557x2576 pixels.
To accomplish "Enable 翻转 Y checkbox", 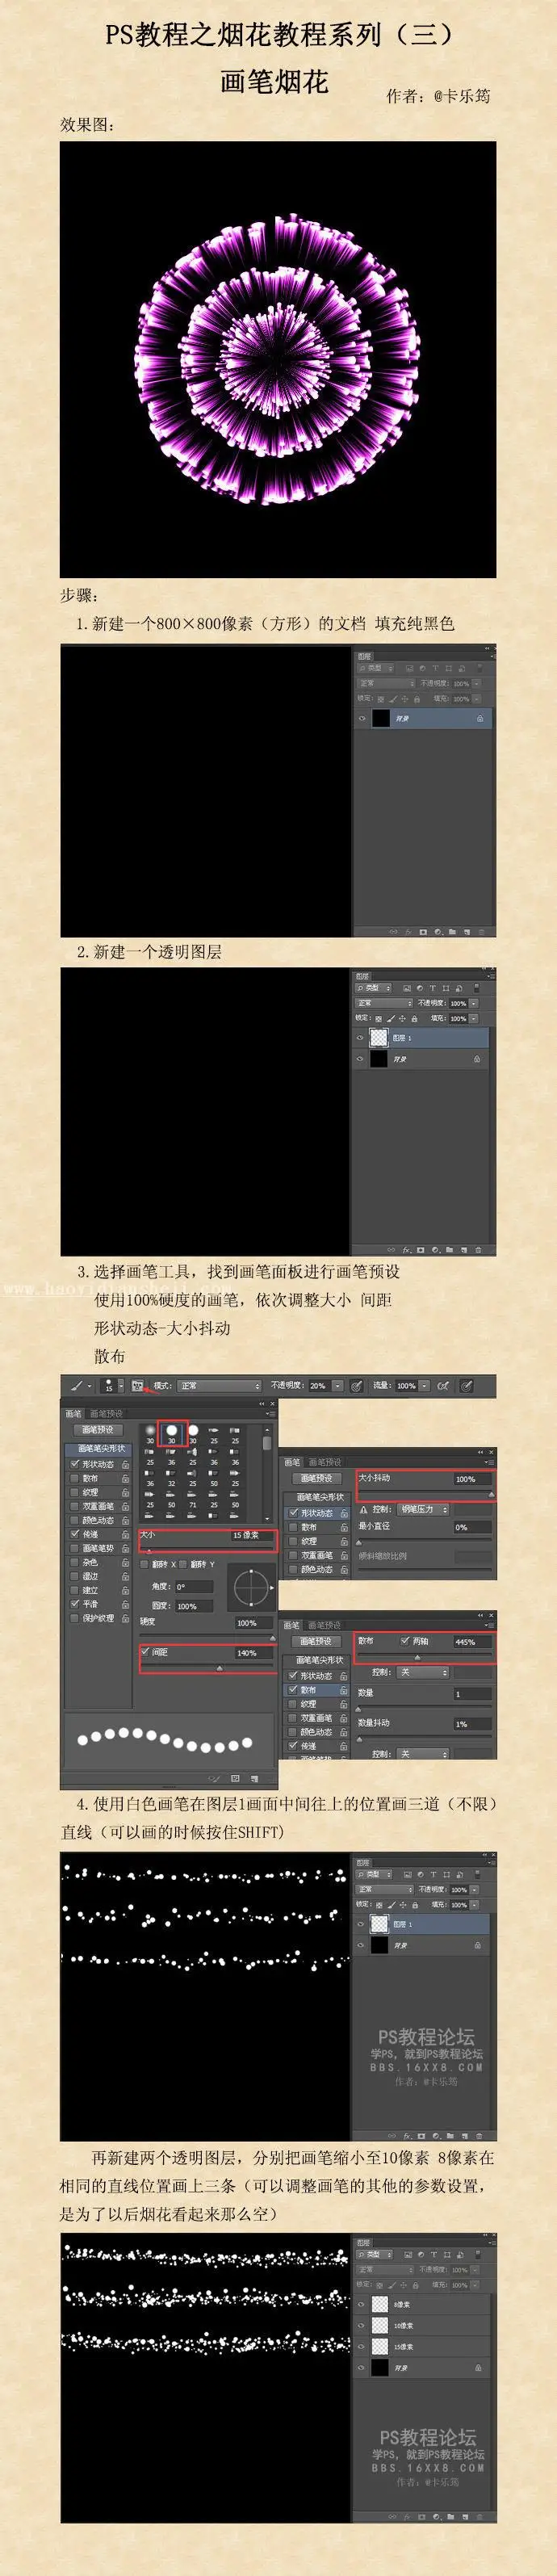I will [183, 1564].
